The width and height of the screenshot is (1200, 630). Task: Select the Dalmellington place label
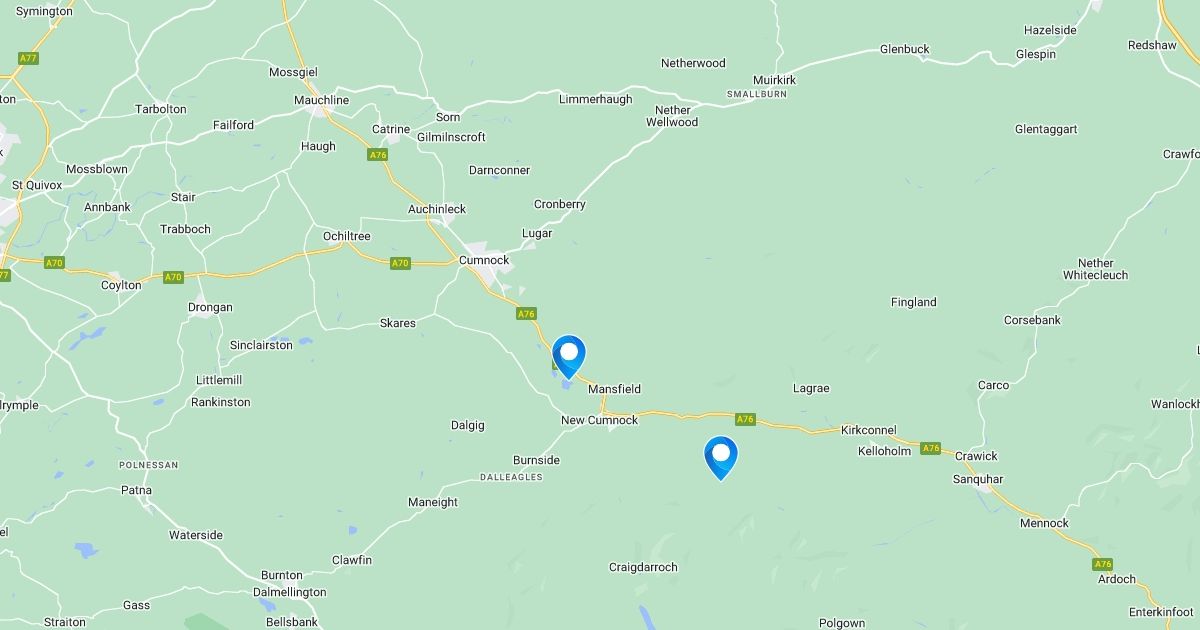(x=290, y=592)
